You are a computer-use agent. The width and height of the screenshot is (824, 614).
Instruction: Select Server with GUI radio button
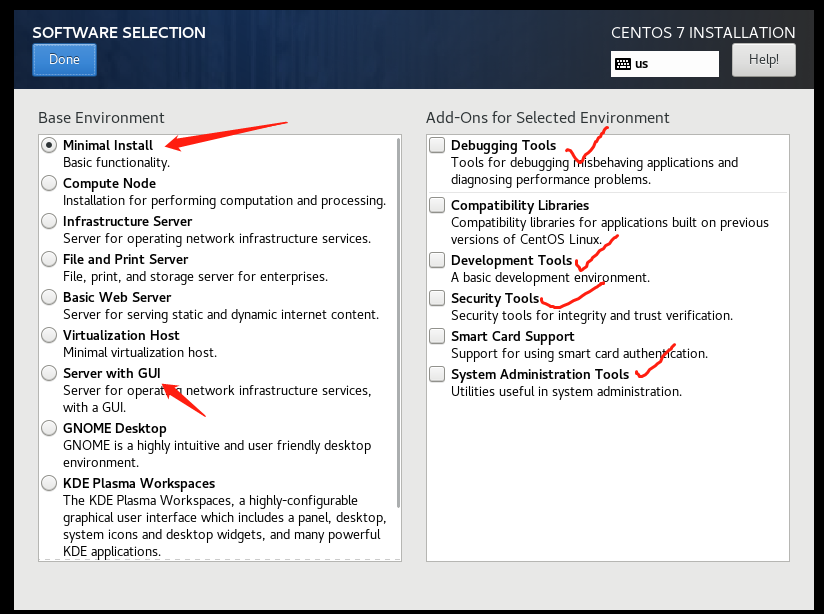[49, 373]
